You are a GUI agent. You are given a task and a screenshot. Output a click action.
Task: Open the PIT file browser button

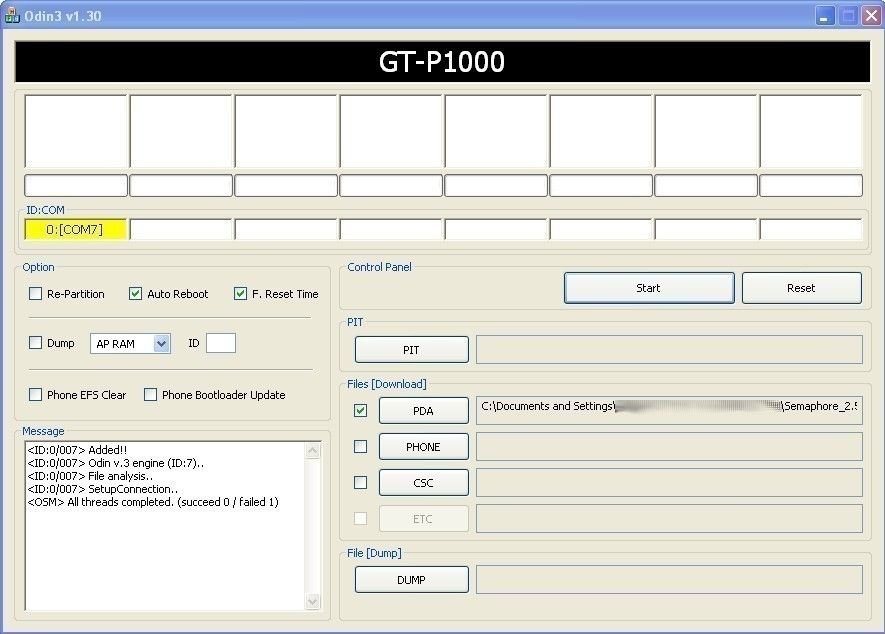click(411, 350)
